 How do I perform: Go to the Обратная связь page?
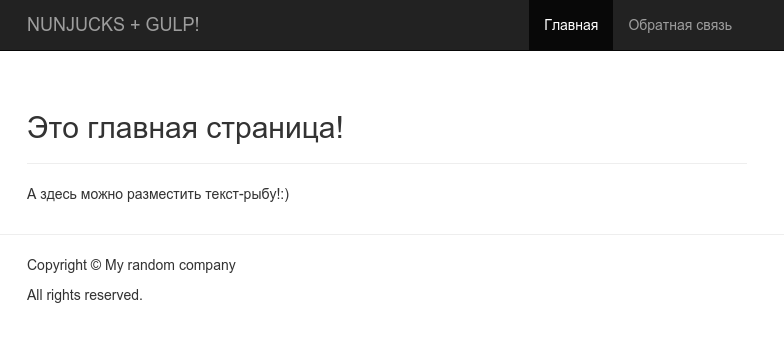tap(680, 25)
